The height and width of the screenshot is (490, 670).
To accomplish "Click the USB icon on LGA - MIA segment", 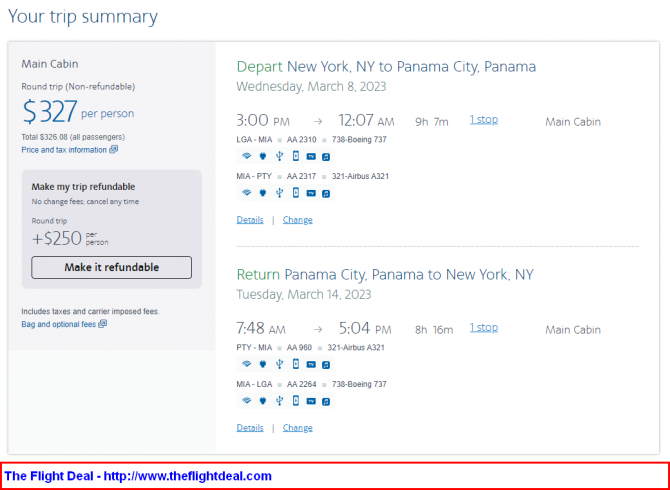I will pos(279,156).
